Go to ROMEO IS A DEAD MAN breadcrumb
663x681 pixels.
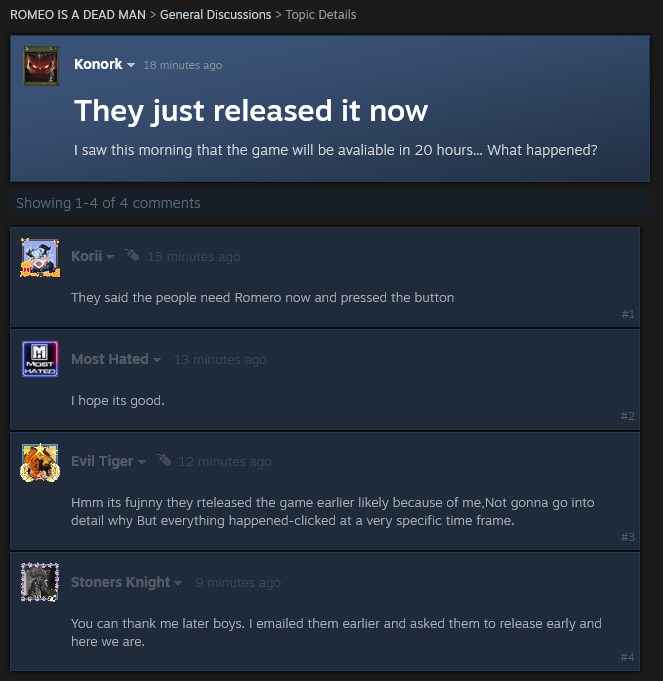pos(78,15)
